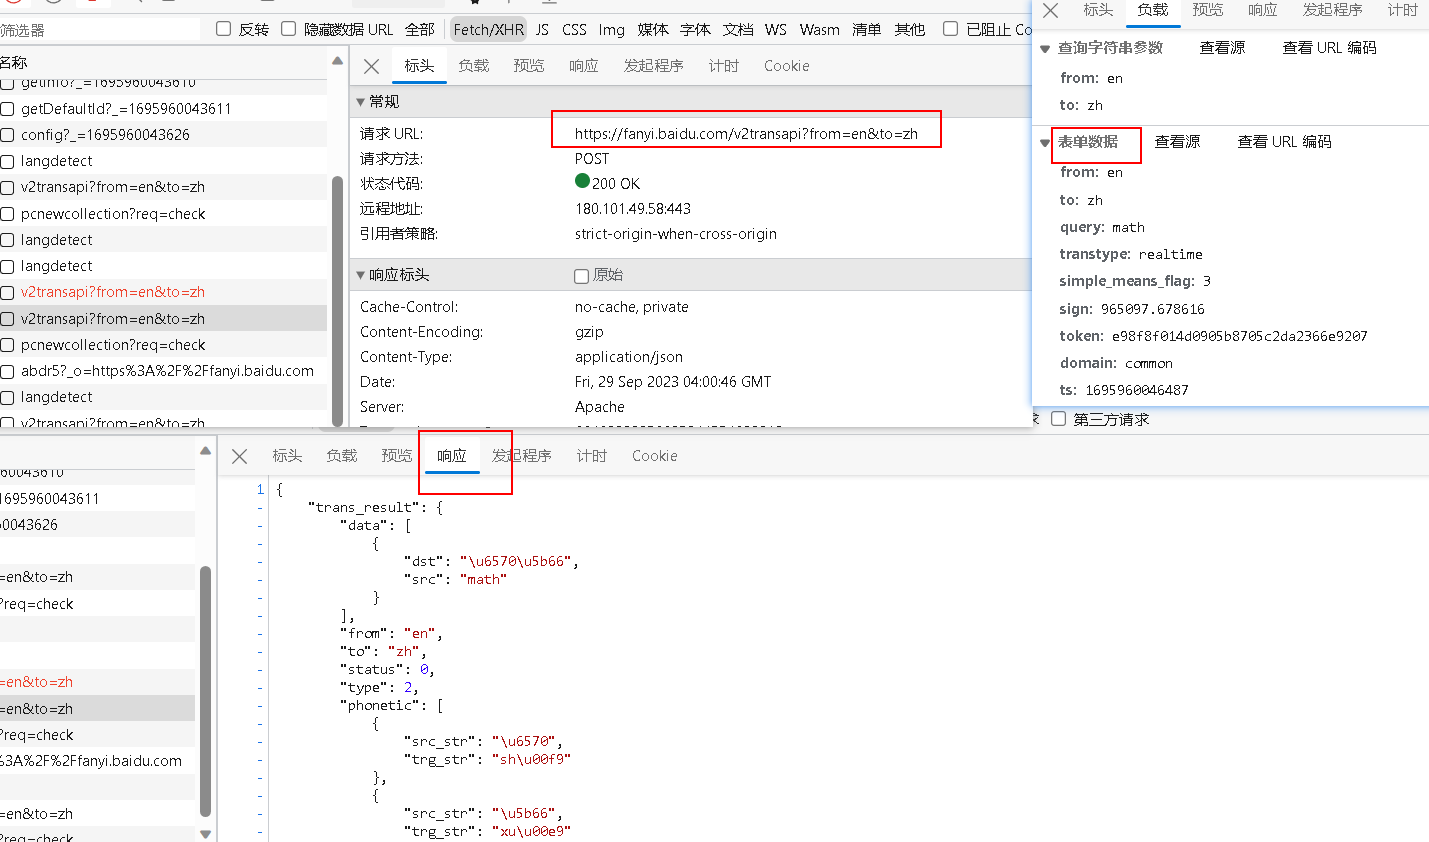This screenshot has height=842, width=1429.
Task: Filter requests by 媒体 media type
Action: (x=653, y=30)
